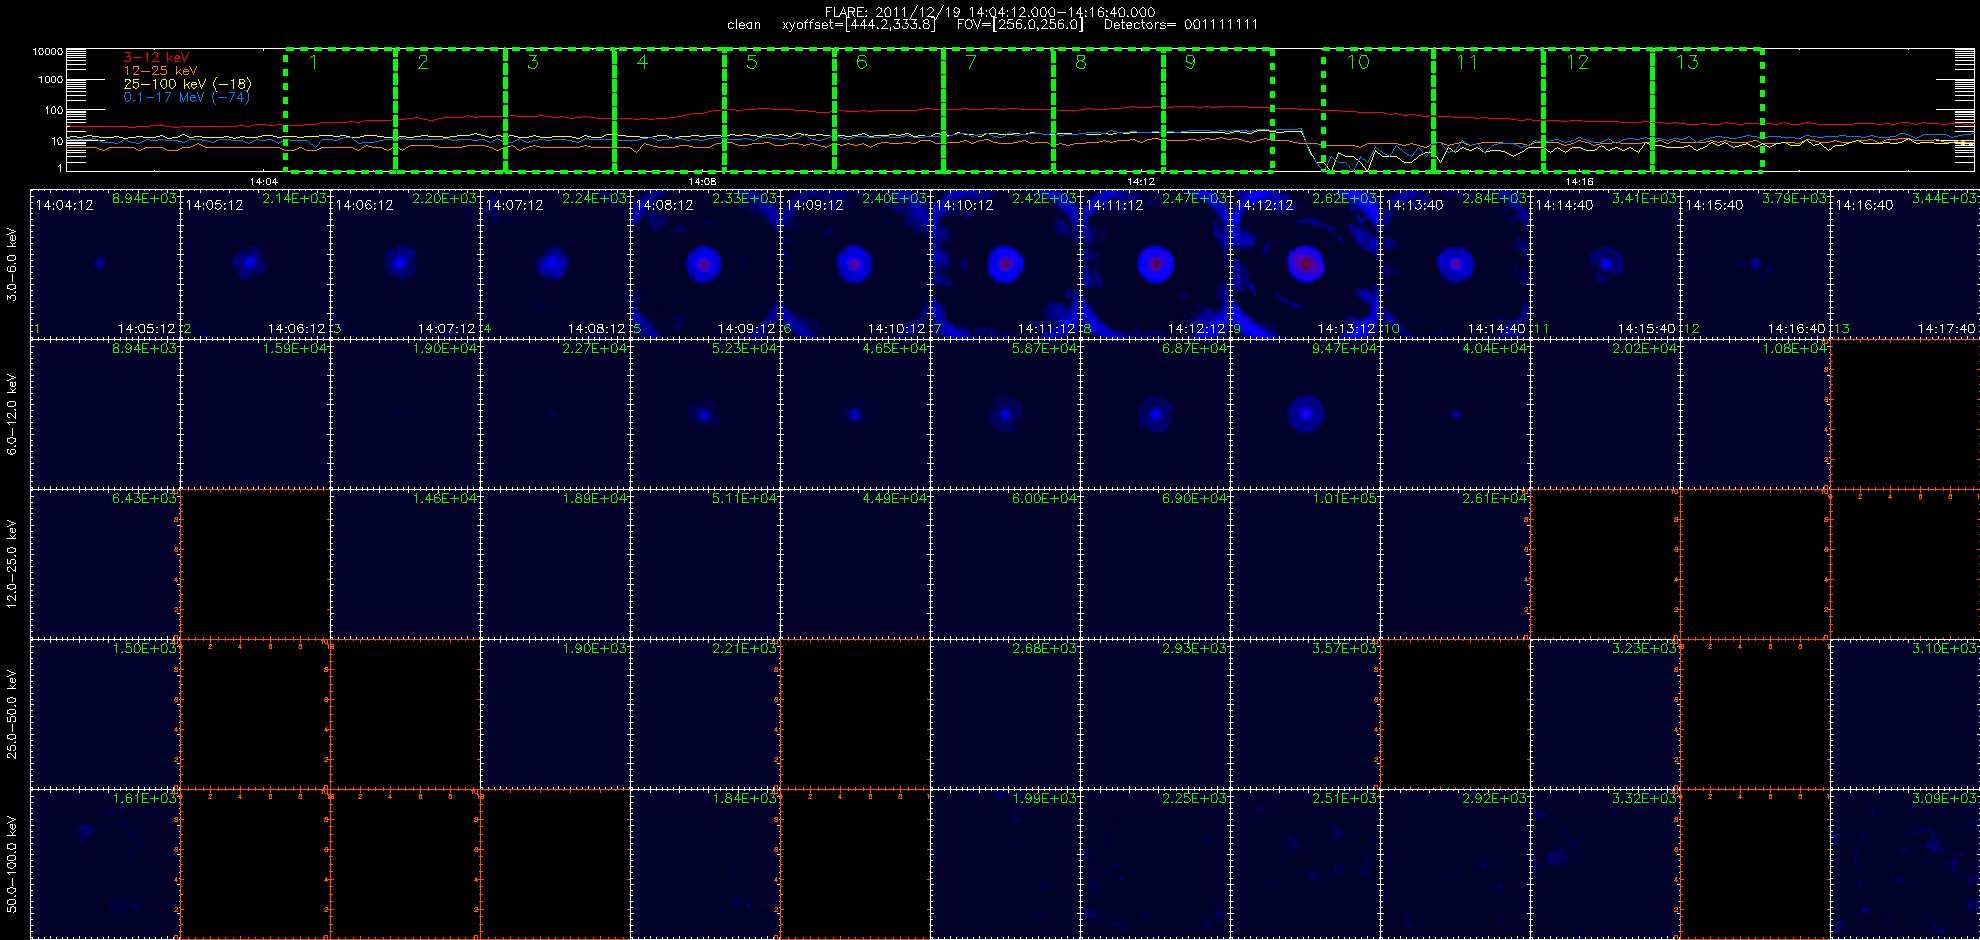Select time interval box 12 in light curve
The width and height of the screenshot is (1980, 940).
click(x=1598, y=109)
